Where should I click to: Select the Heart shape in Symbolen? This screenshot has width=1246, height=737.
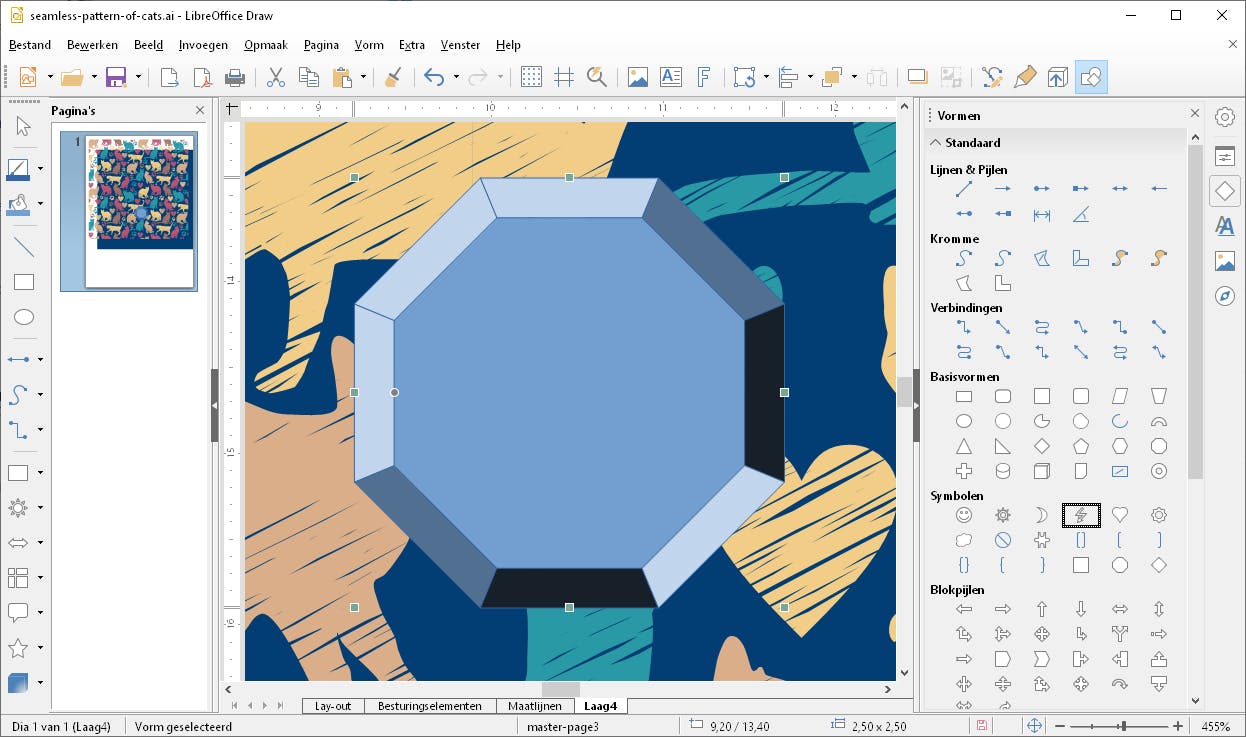(x=1120, y=515)
